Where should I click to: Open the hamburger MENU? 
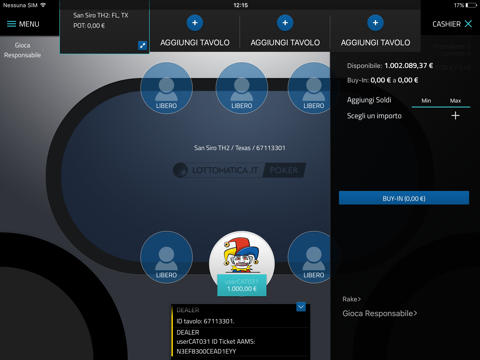point(23,24)
